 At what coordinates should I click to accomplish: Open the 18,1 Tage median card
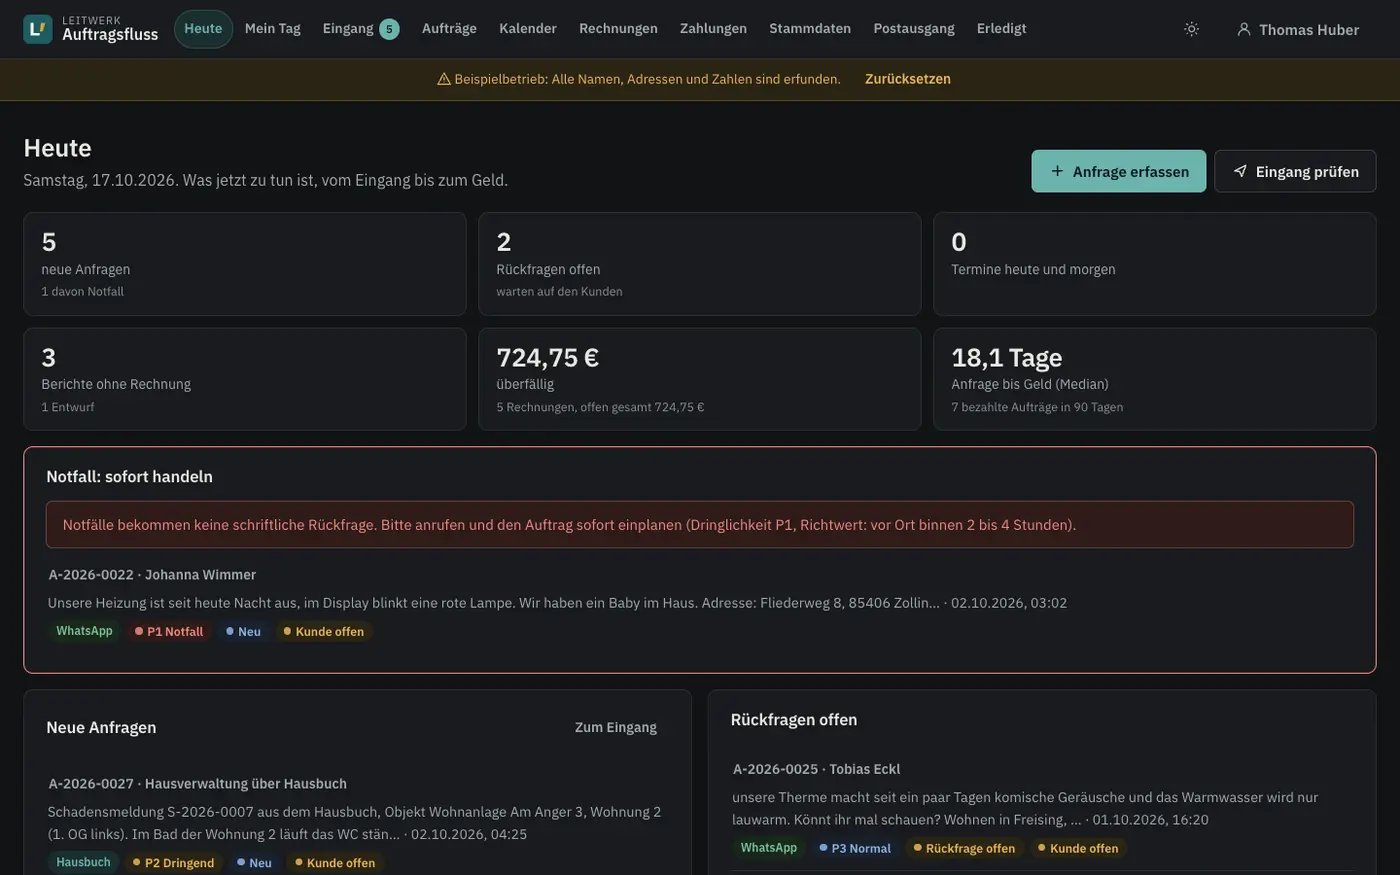click(x=1154, y=379)
